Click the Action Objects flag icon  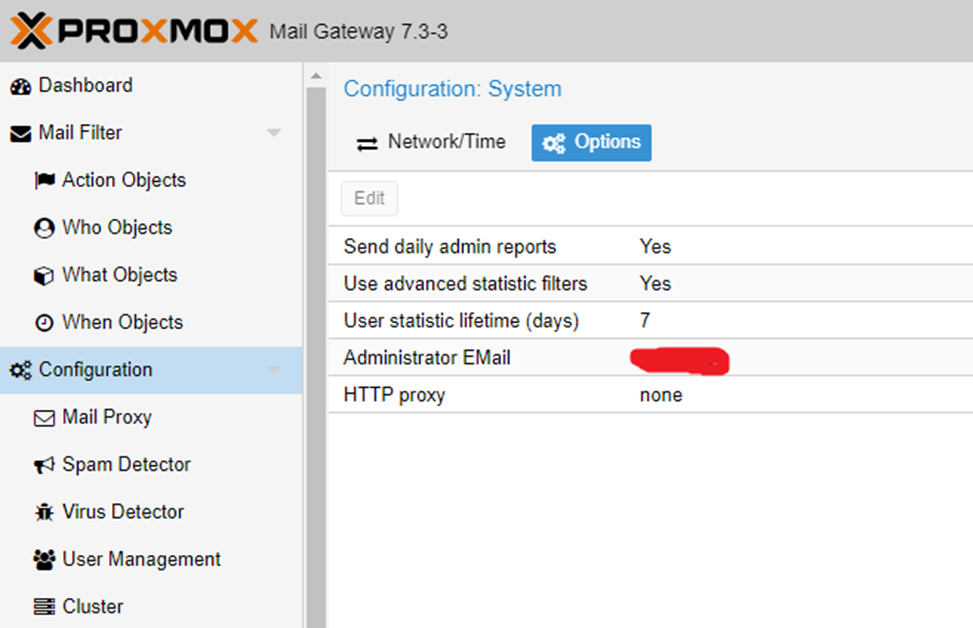coord(44,181)
